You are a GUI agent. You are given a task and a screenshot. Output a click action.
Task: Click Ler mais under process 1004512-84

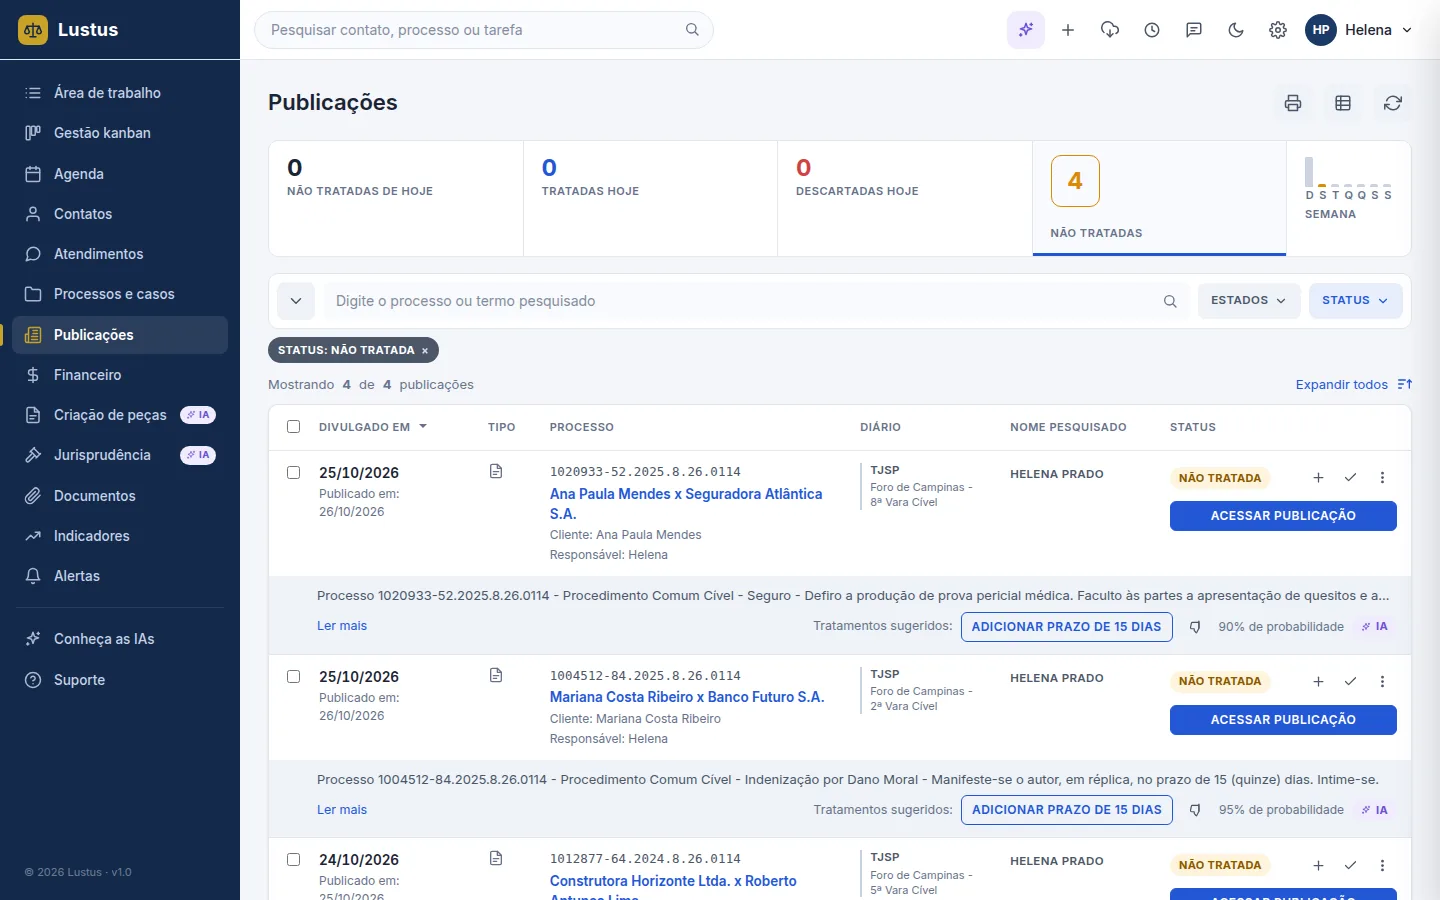click(x=342, y=810)
